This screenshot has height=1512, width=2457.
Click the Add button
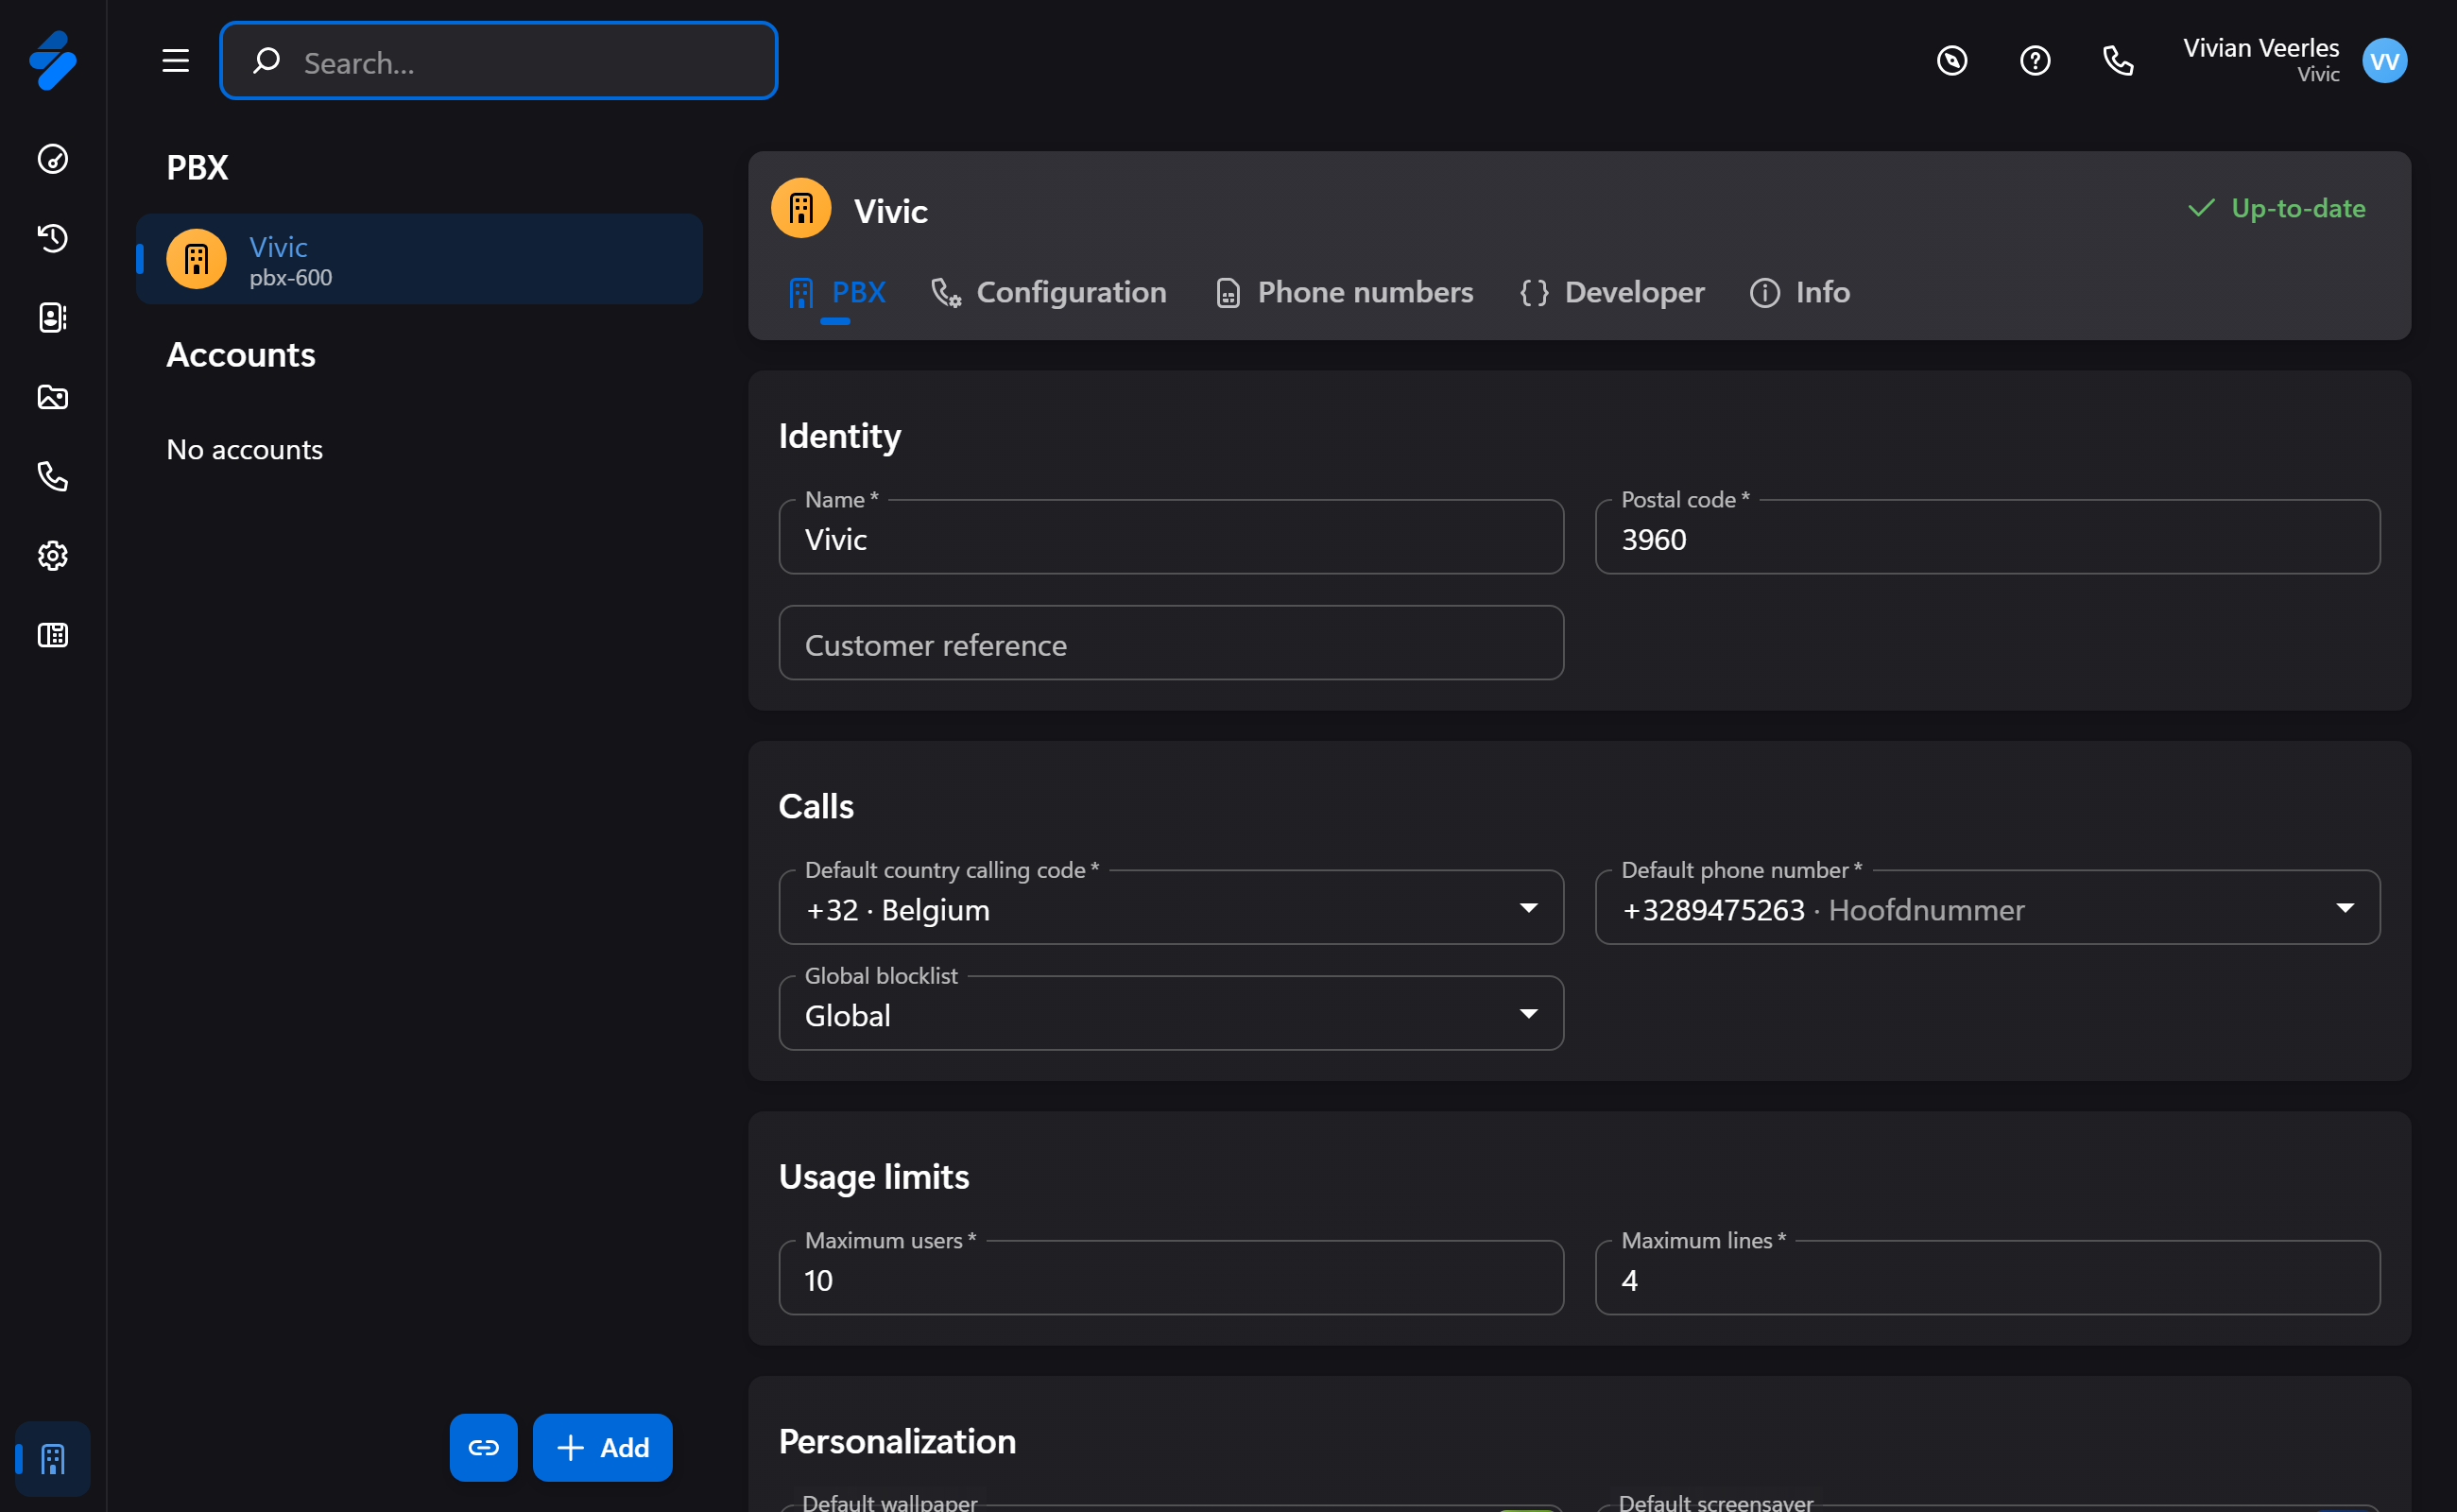click(603, 1447)
